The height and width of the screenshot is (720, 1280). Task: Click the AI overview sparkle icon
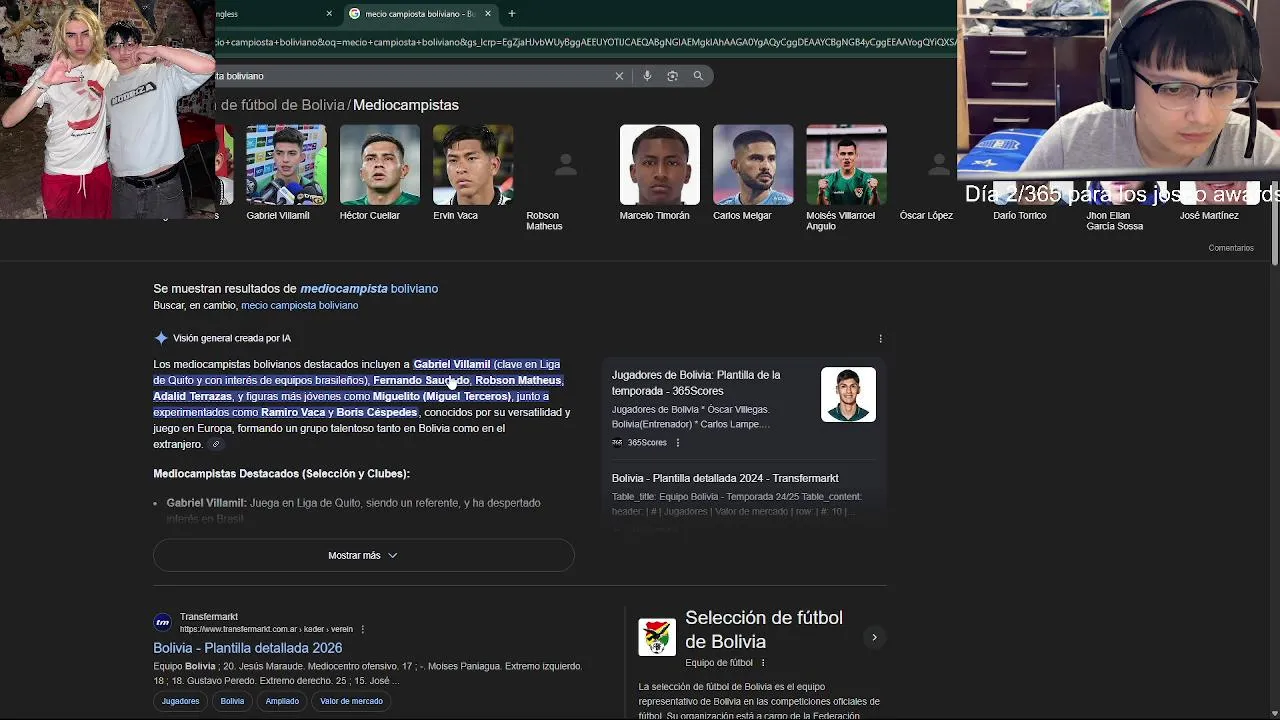(161, 338)
